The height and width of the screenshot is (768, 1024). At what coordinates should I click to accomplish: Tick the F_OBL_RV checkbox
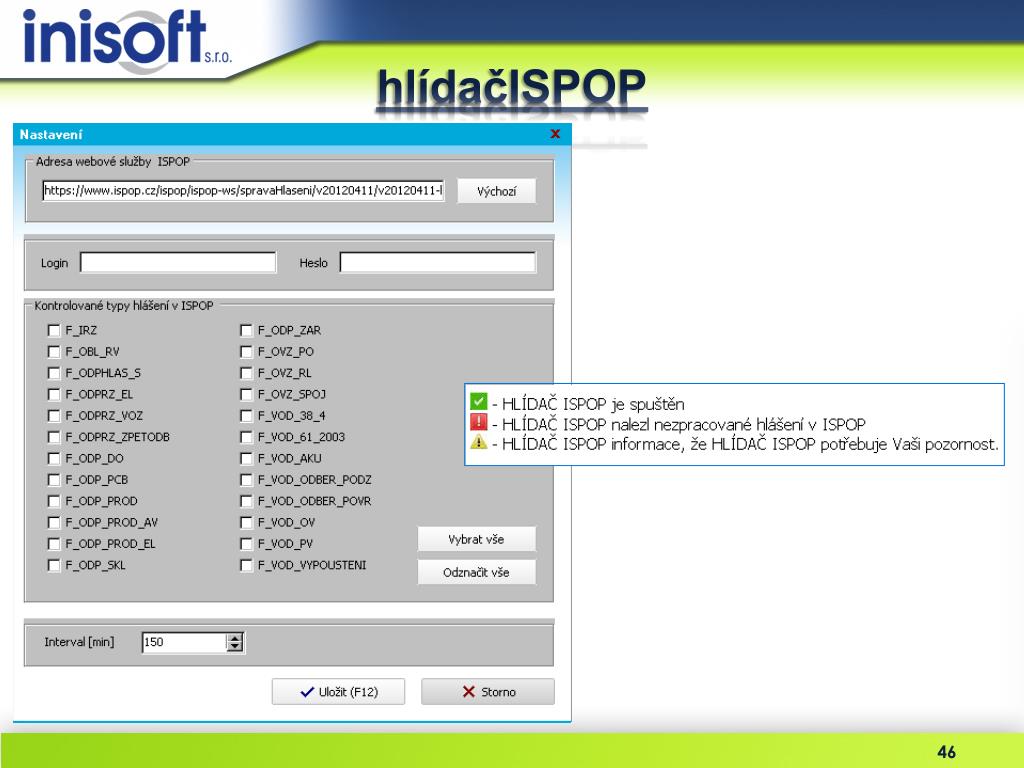pyautogui.click(x=54, y=352)
